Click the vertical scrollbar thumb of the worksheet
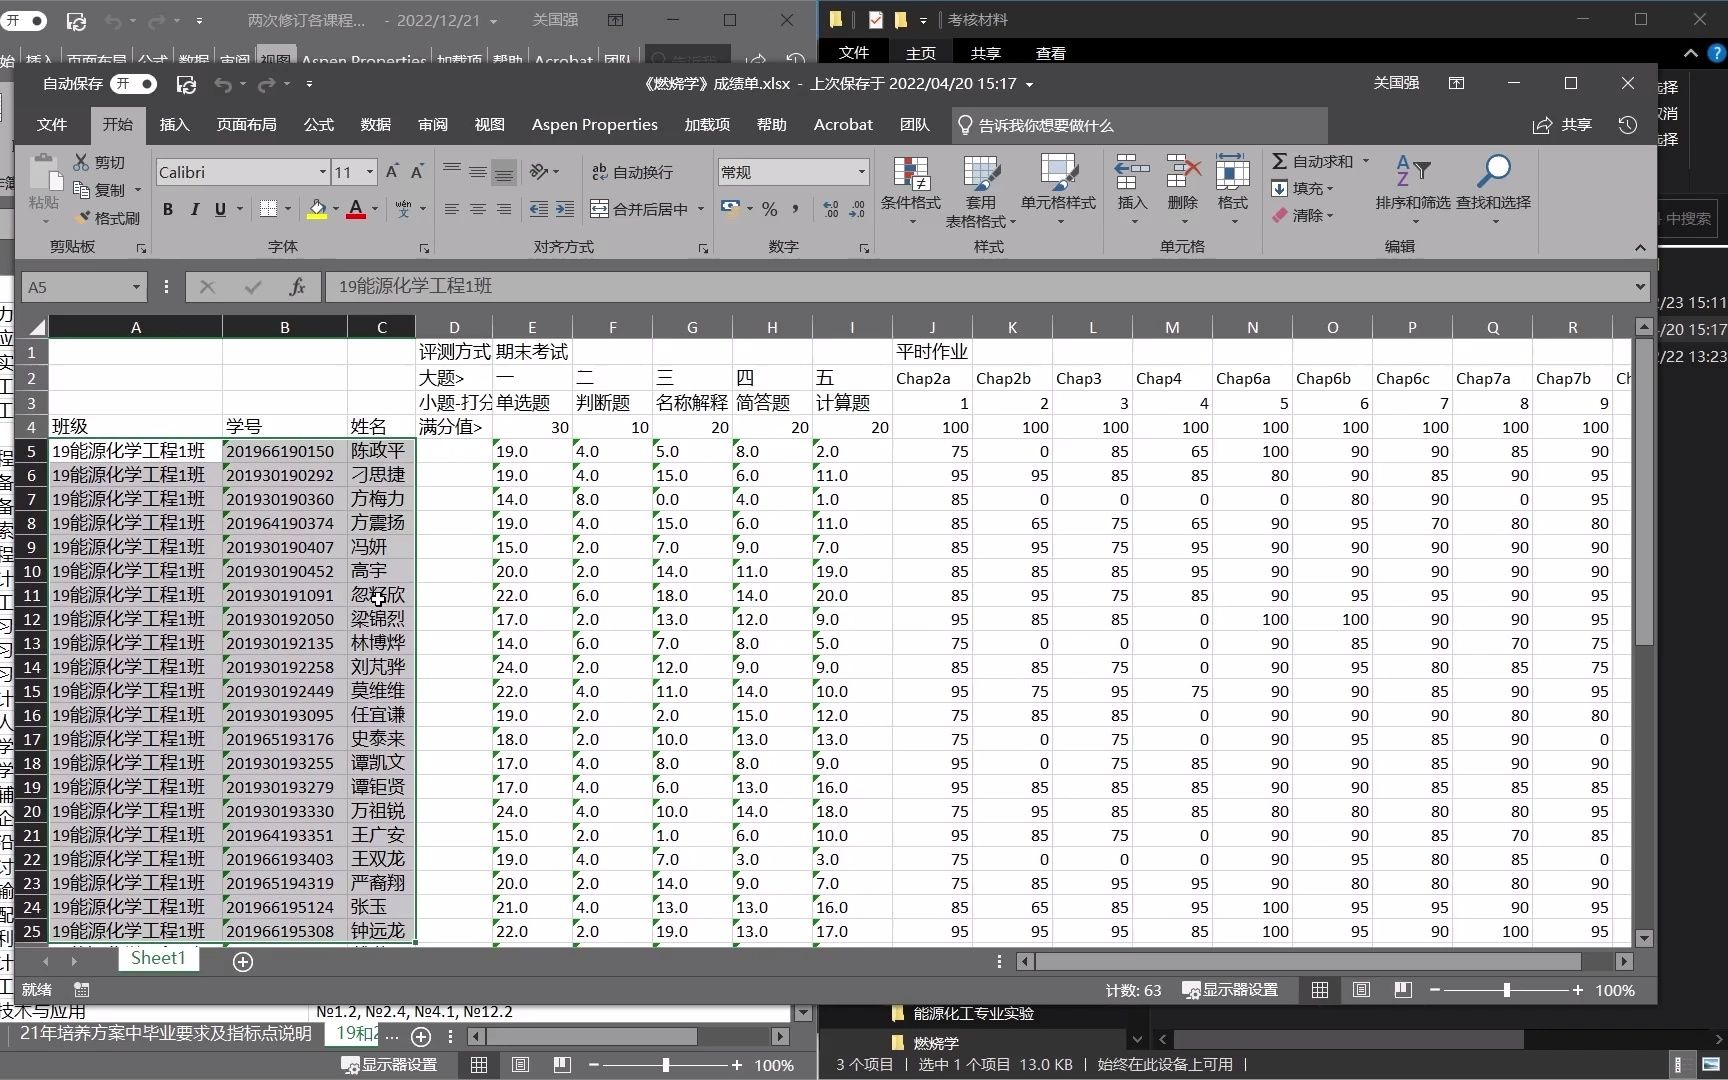The height and width of the screenshot is (1080, 1728). [x=1643, y=490]
